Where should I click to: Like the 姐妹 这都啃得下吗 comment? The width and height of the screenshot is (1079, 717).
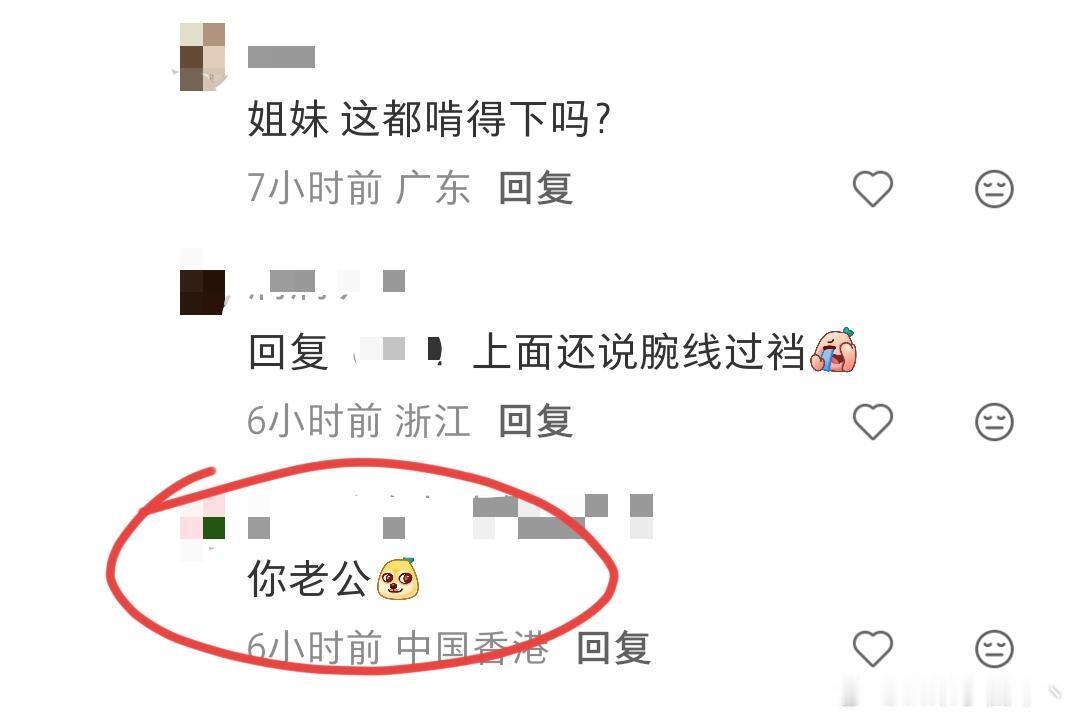point(873,189)
